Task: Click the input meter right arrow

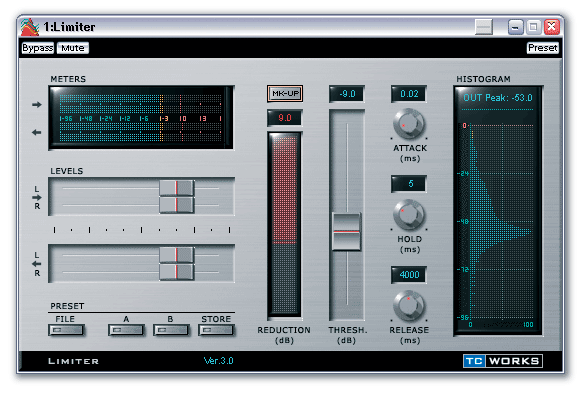Action: [37, 105]
